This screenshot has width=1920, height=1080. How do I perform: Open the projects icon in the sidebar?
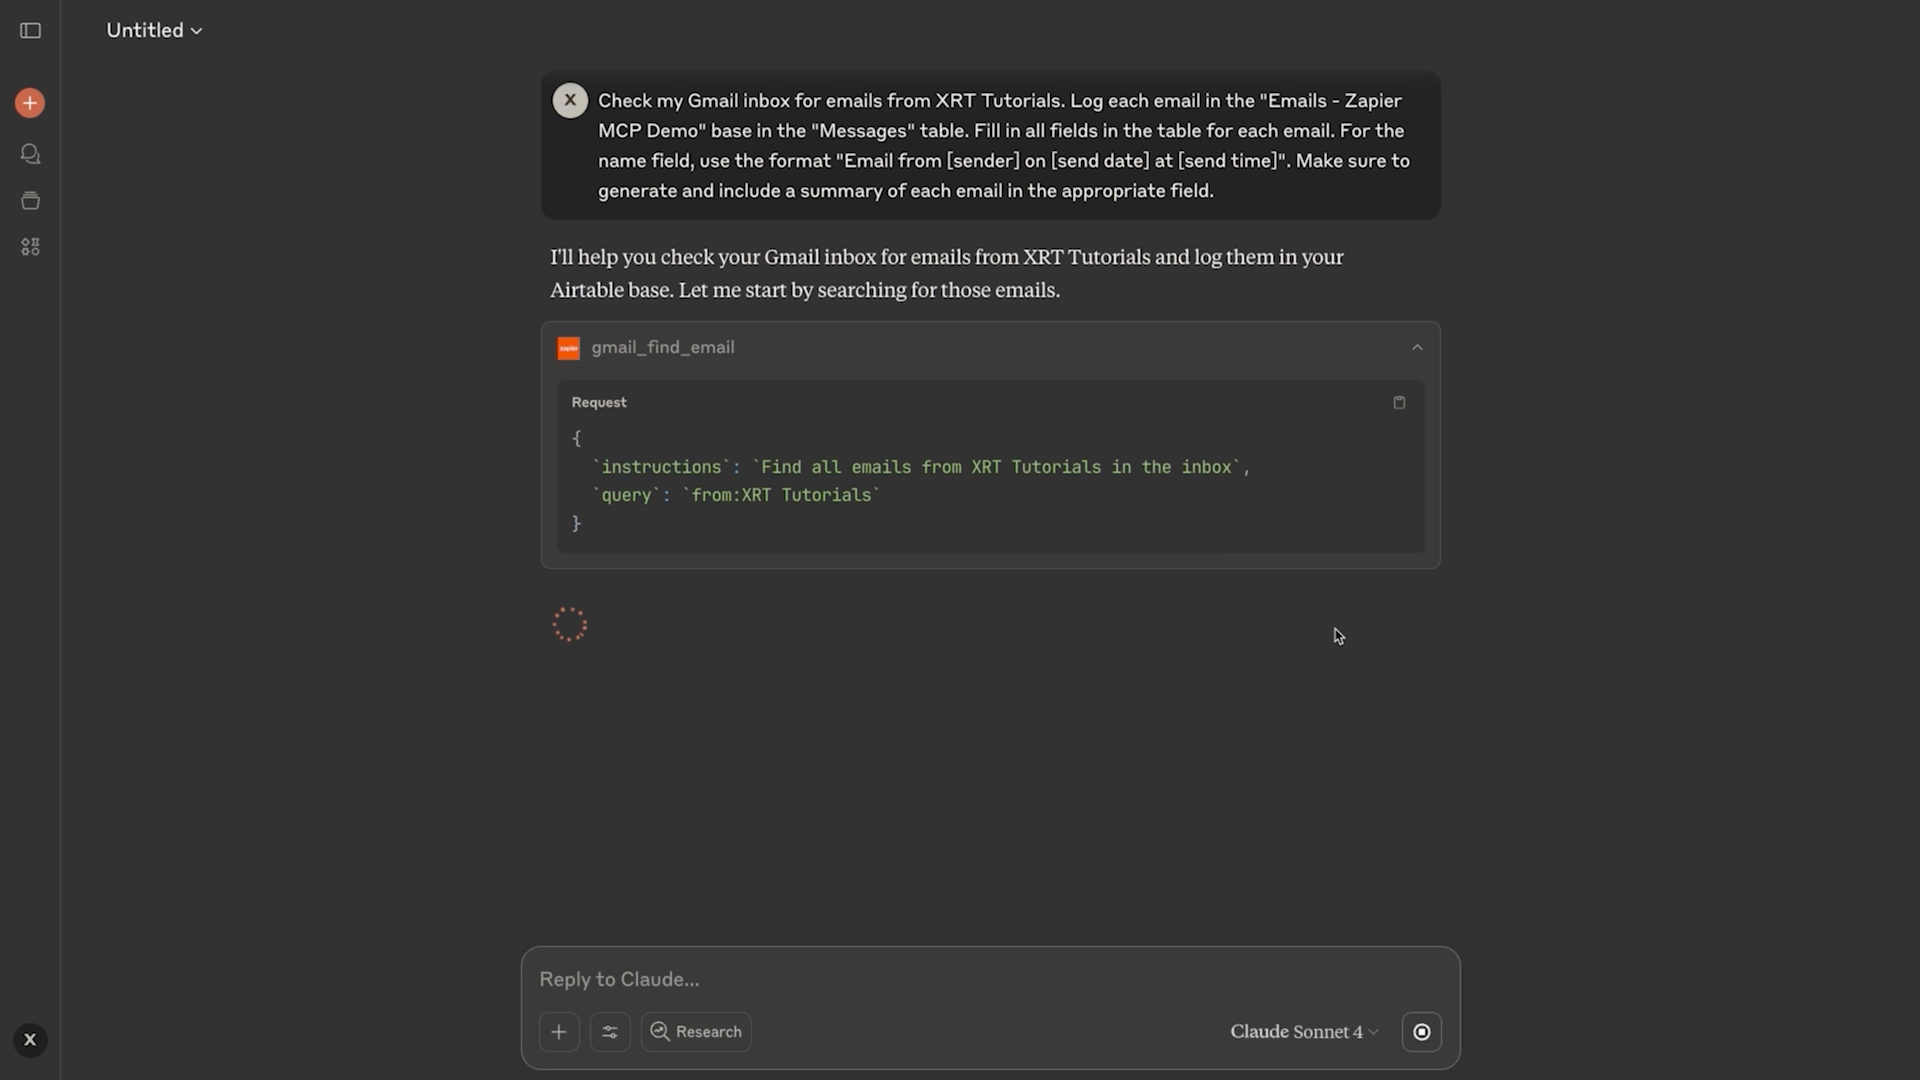coord(30,200)
